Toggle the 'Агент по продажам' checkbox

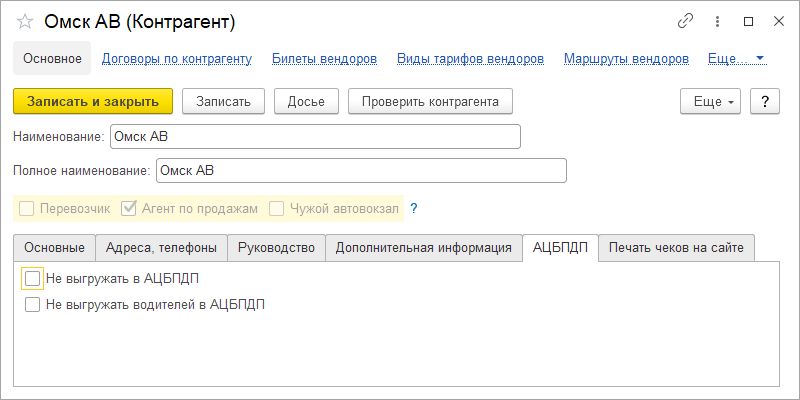(x=129, y=208)
